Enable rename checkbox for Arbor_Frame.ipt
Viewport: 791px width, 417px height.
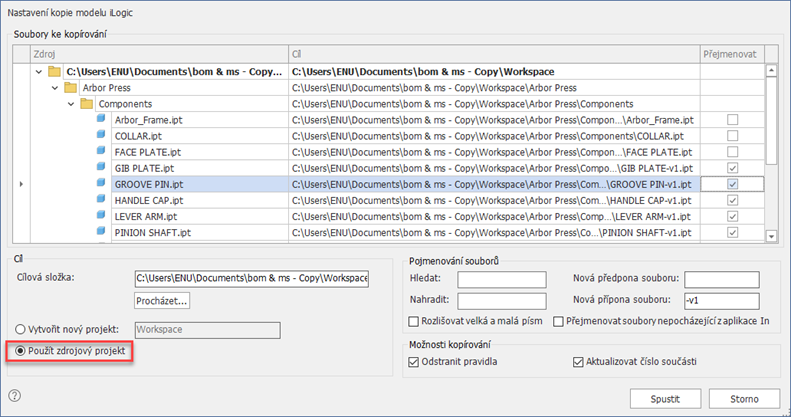click(x=733, y=120)
